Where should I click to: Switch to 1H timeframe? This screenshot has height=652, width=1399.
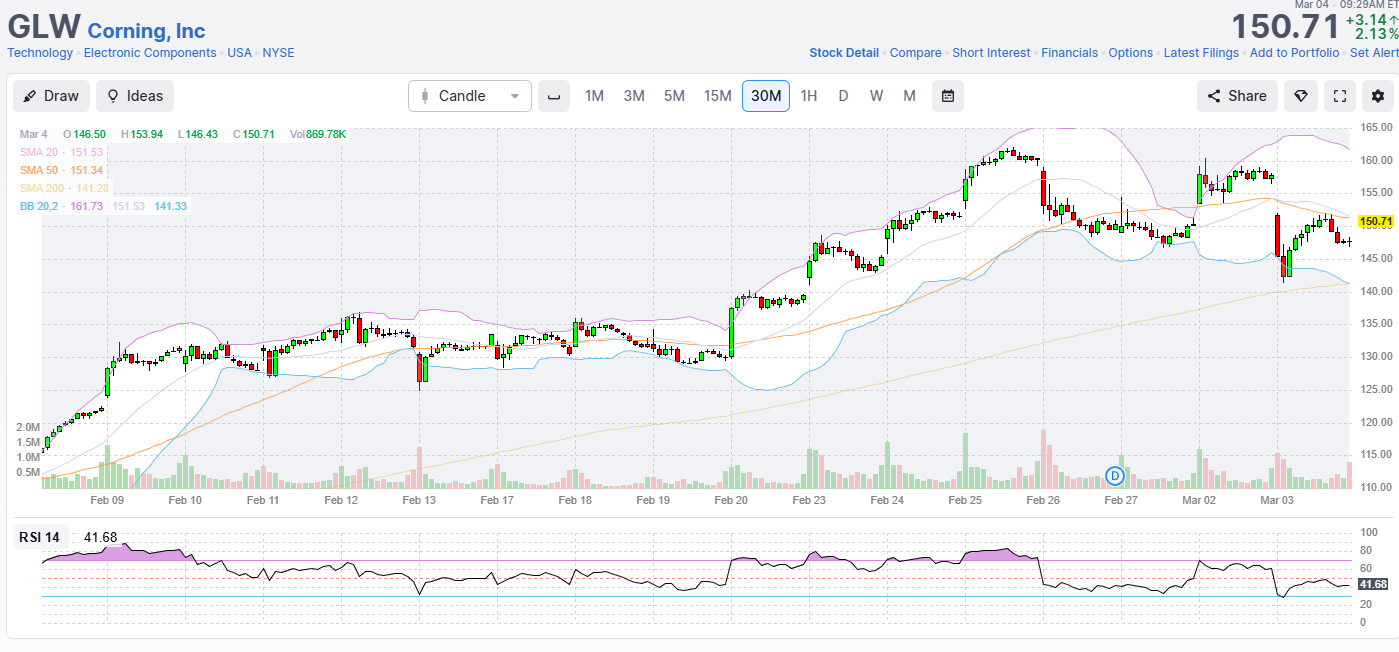808,96
